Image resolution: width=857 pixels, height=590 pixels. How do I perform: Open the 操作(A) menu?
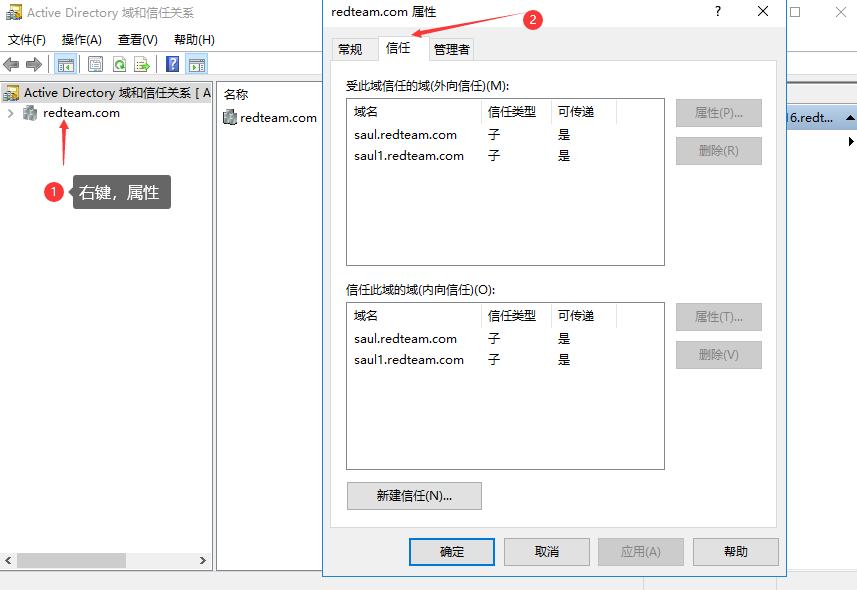pos(81,39)
